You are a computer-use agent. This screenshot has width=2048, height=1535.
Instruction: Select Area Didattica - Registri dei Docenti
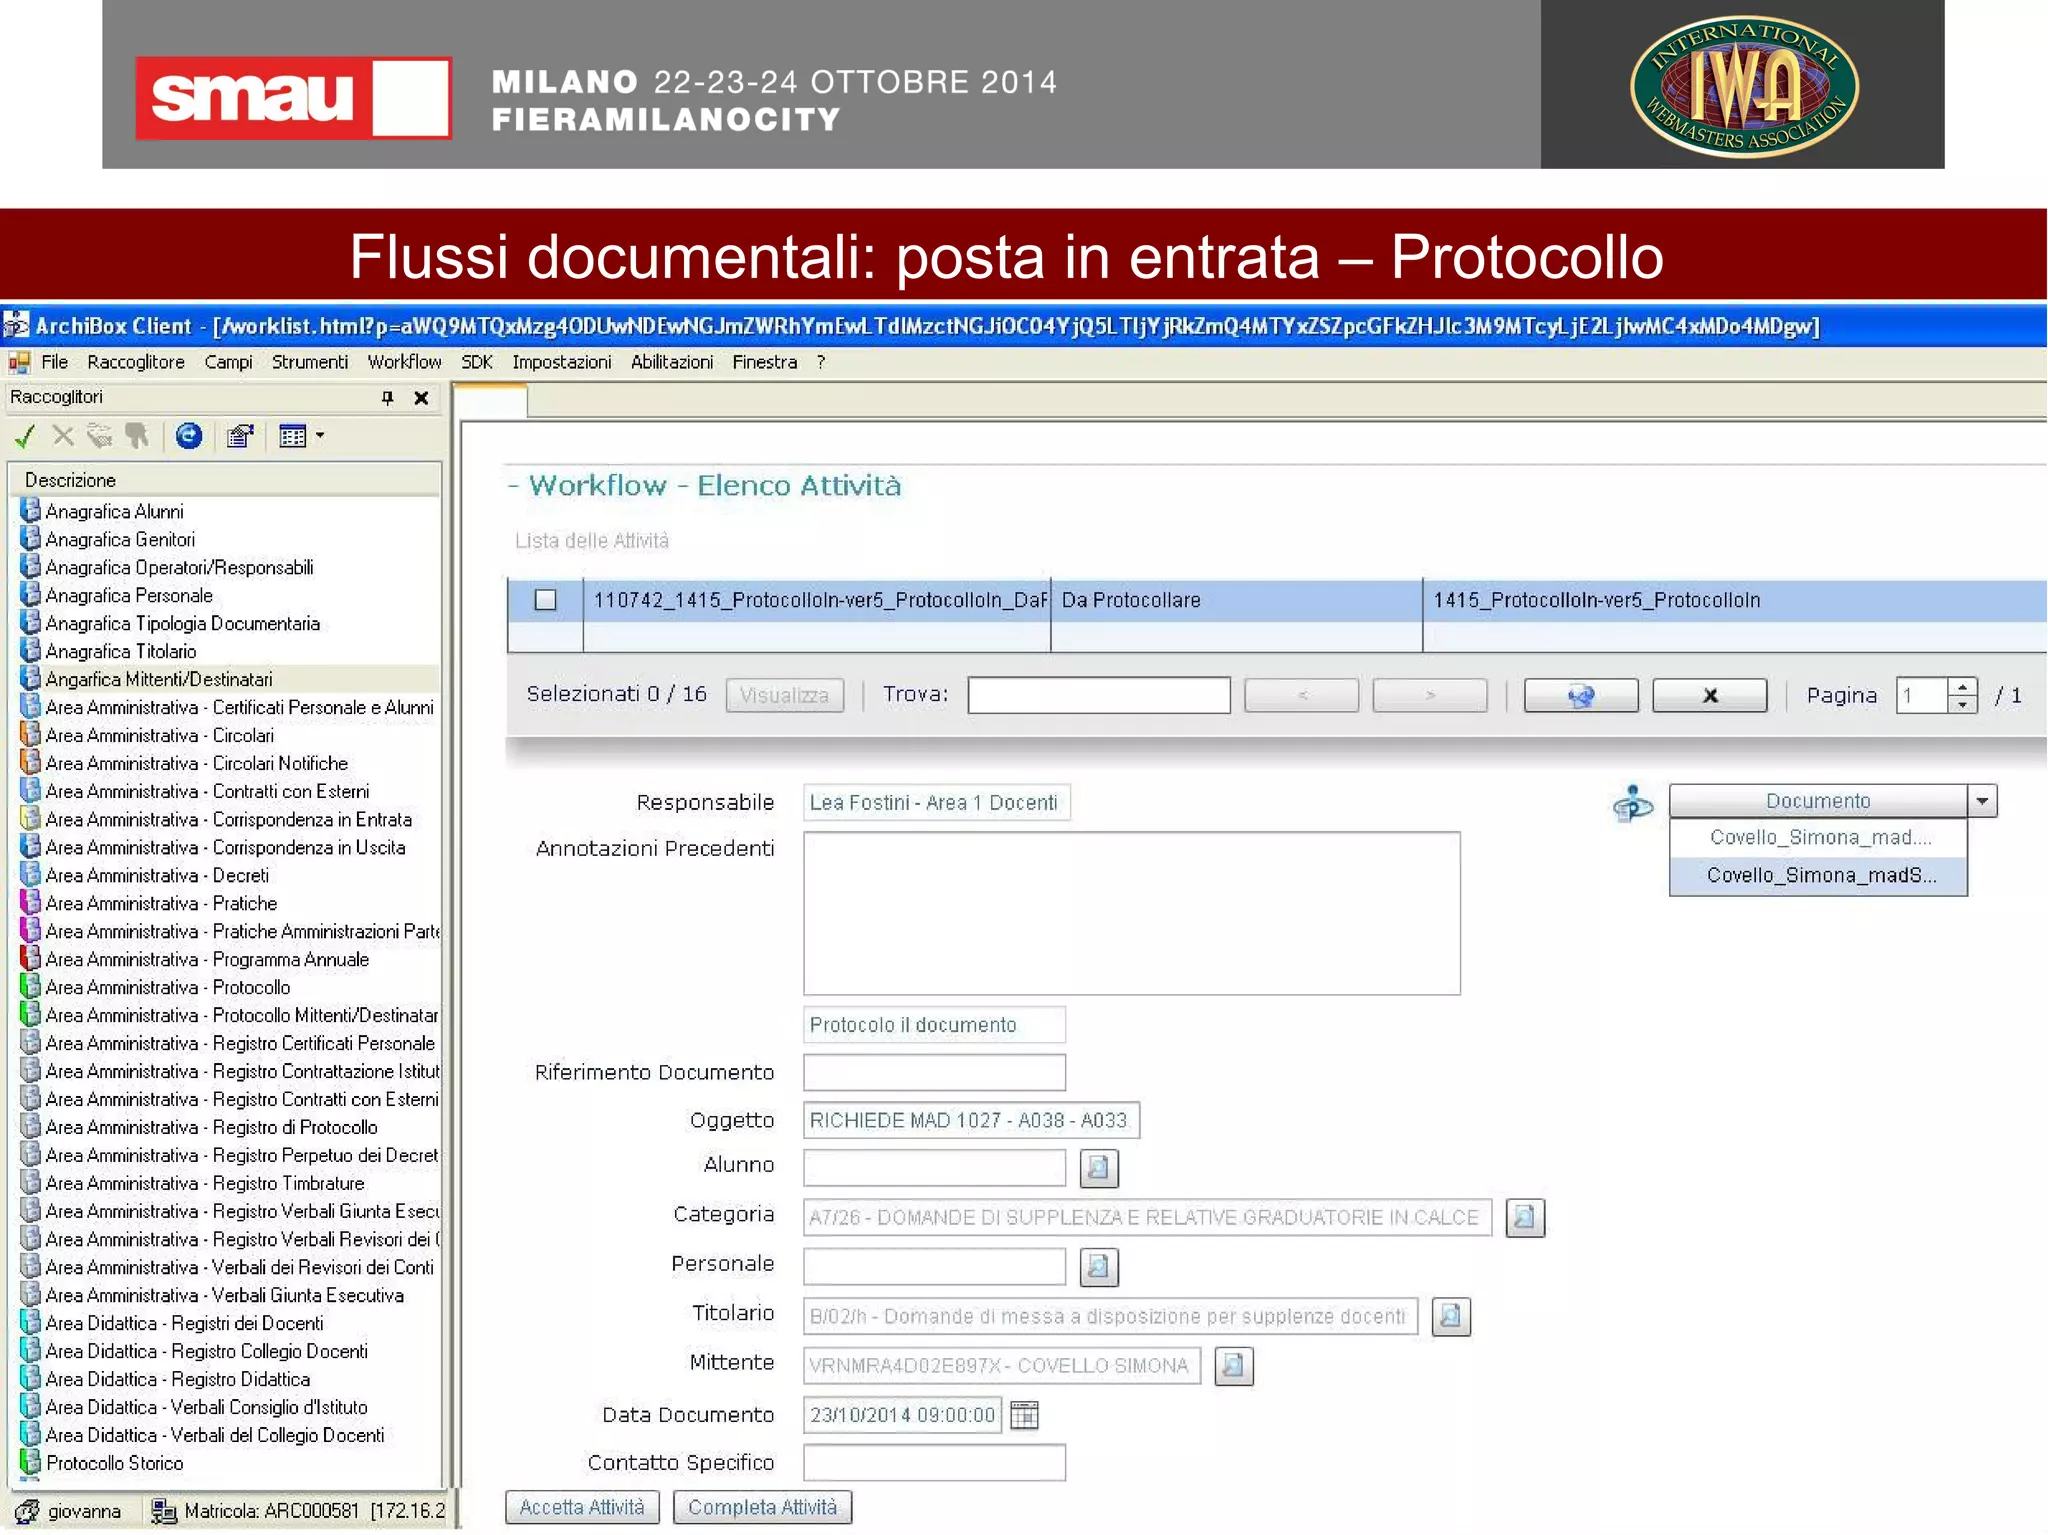[229, 1323]
